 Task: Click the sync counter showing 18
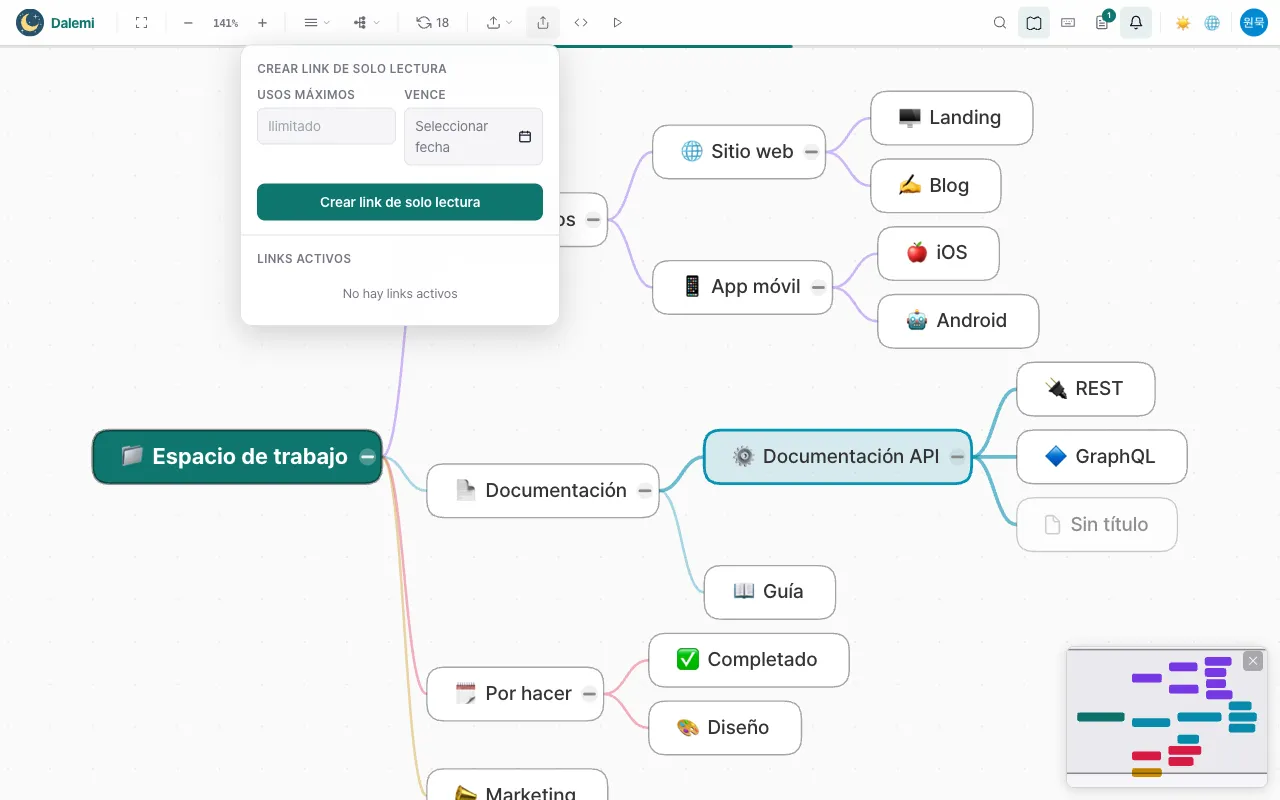pos(433,22)
